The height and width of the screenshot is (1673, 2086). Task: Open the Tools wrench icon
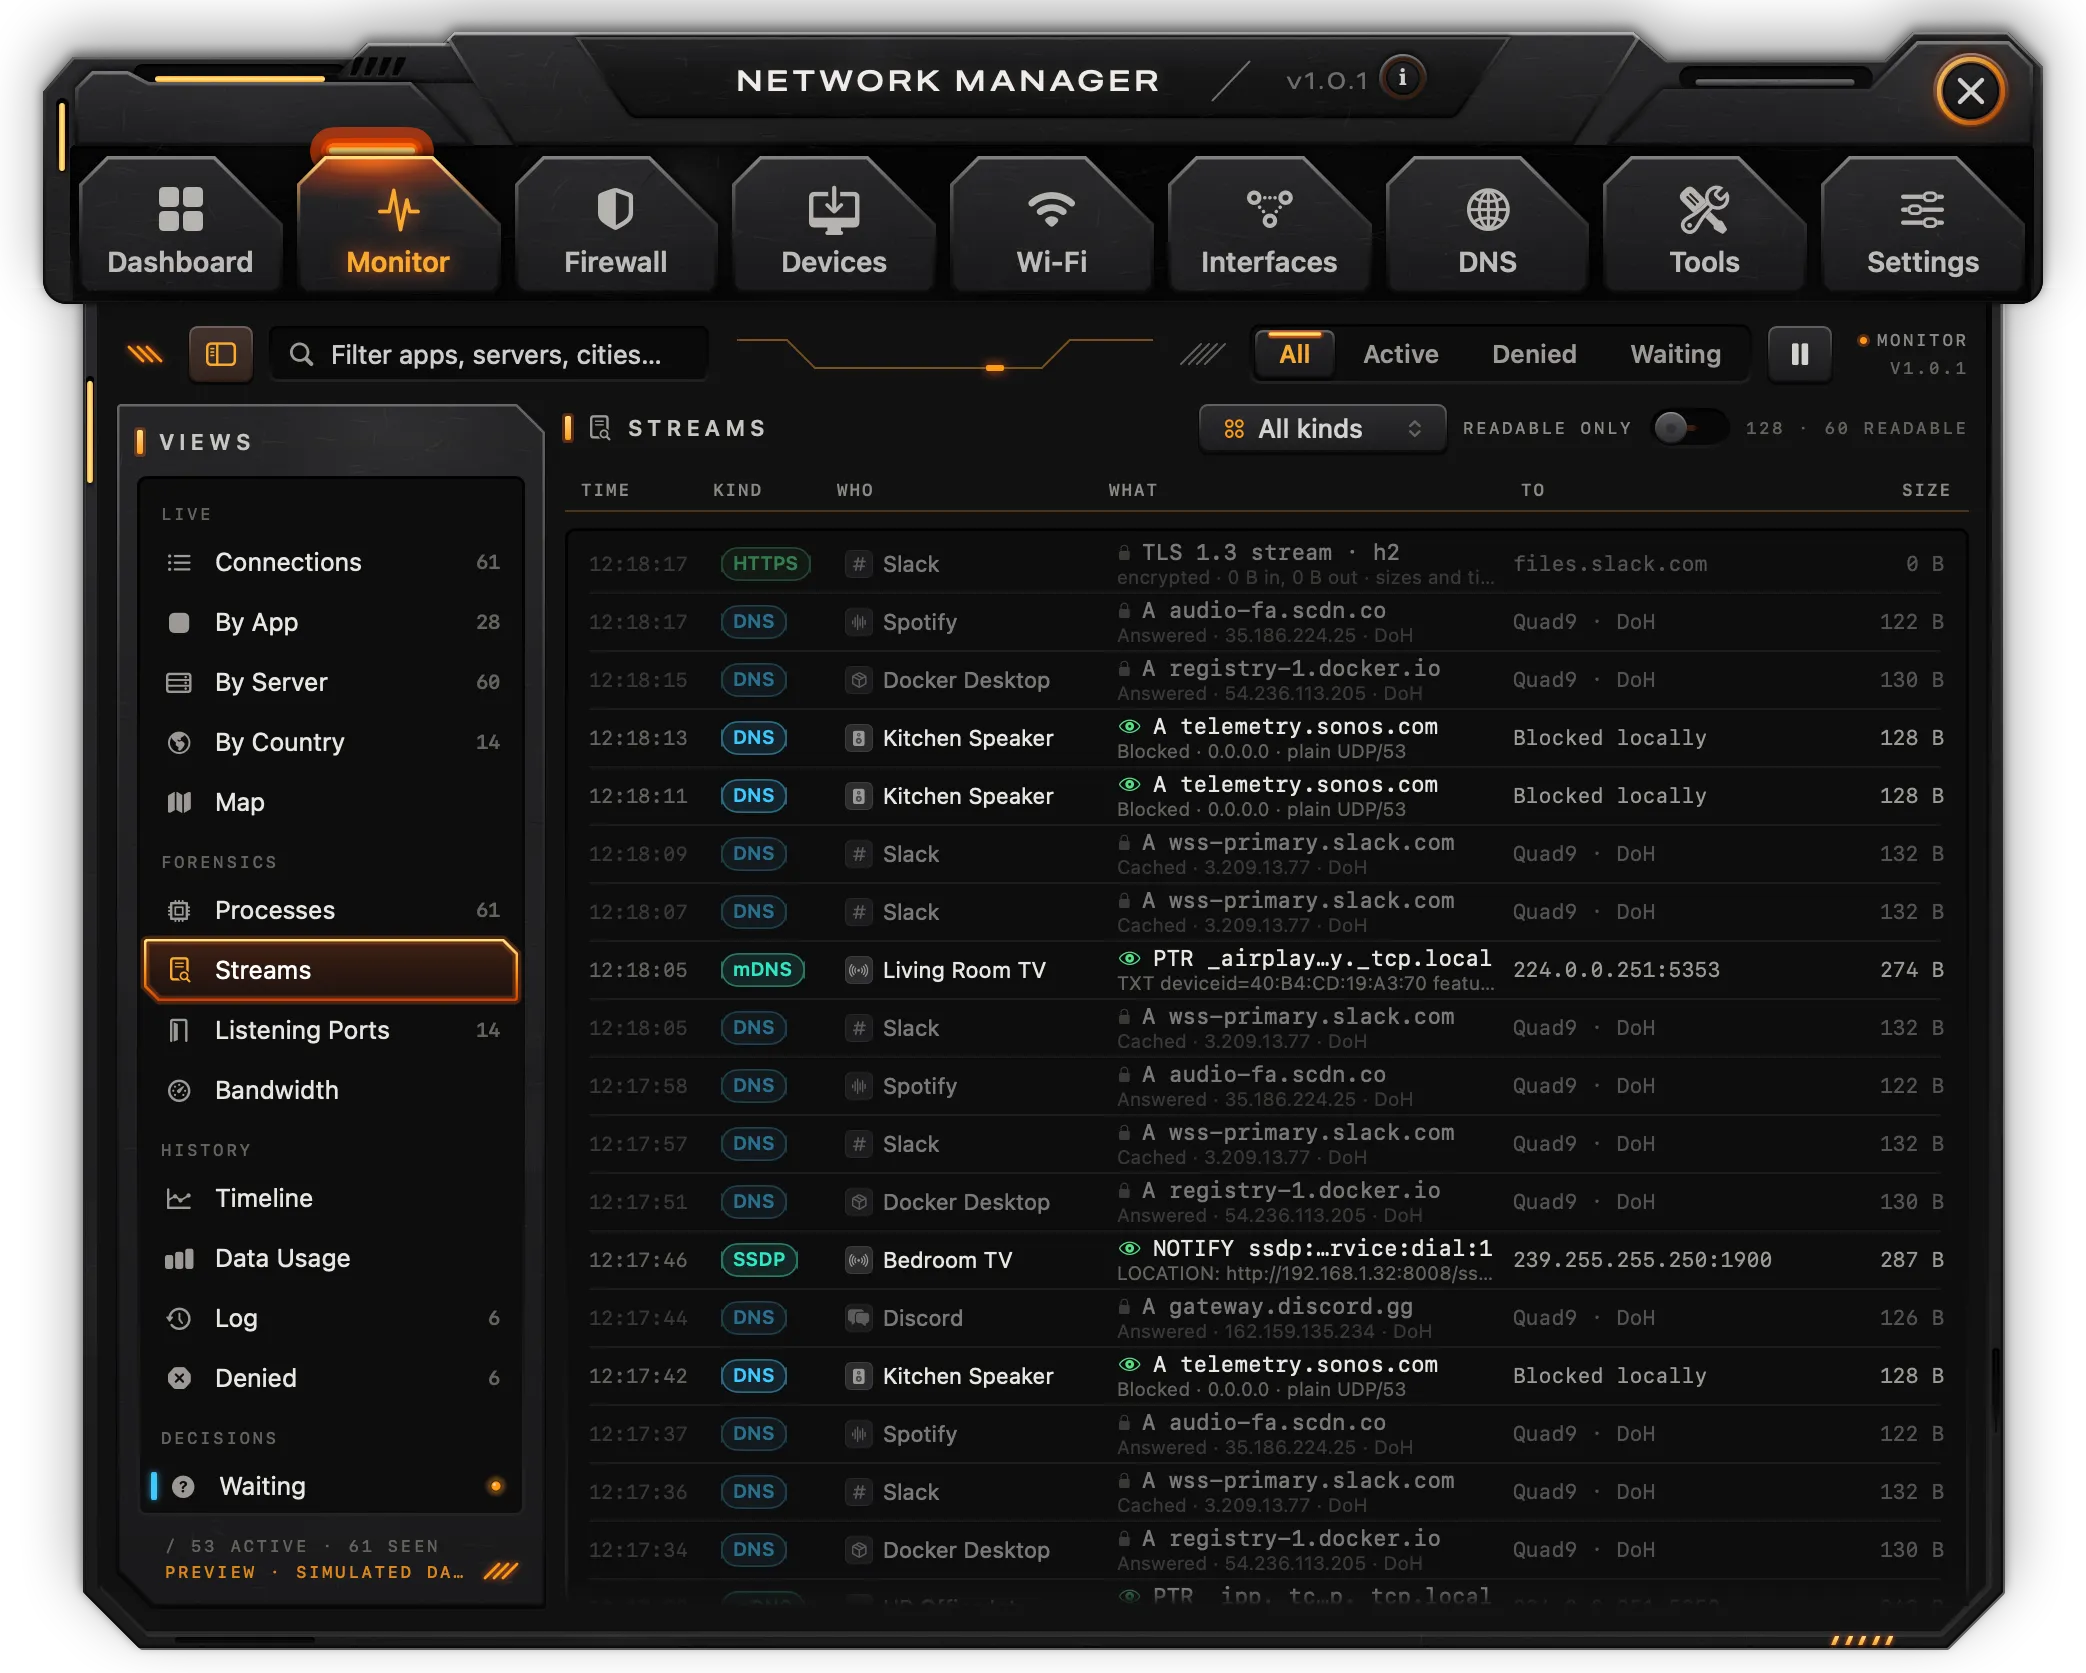pyautogui.click(x=1704, y=210)
